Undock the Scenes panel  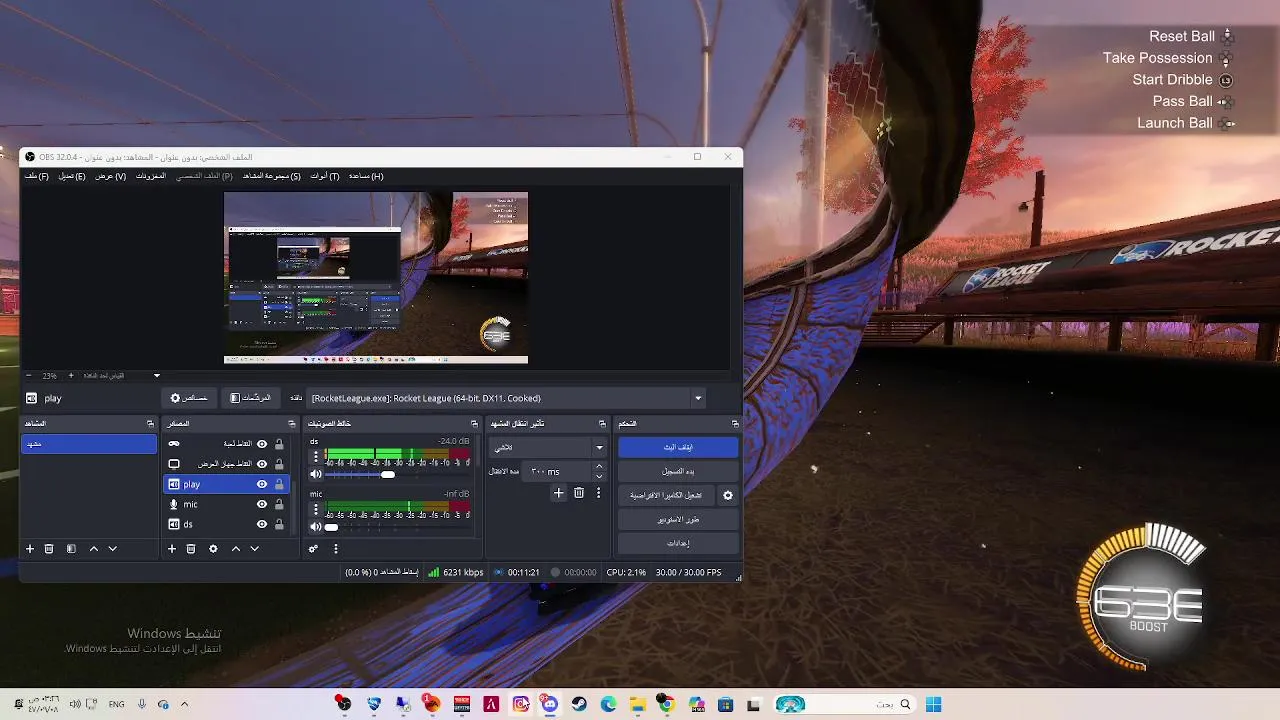[150, 424]
